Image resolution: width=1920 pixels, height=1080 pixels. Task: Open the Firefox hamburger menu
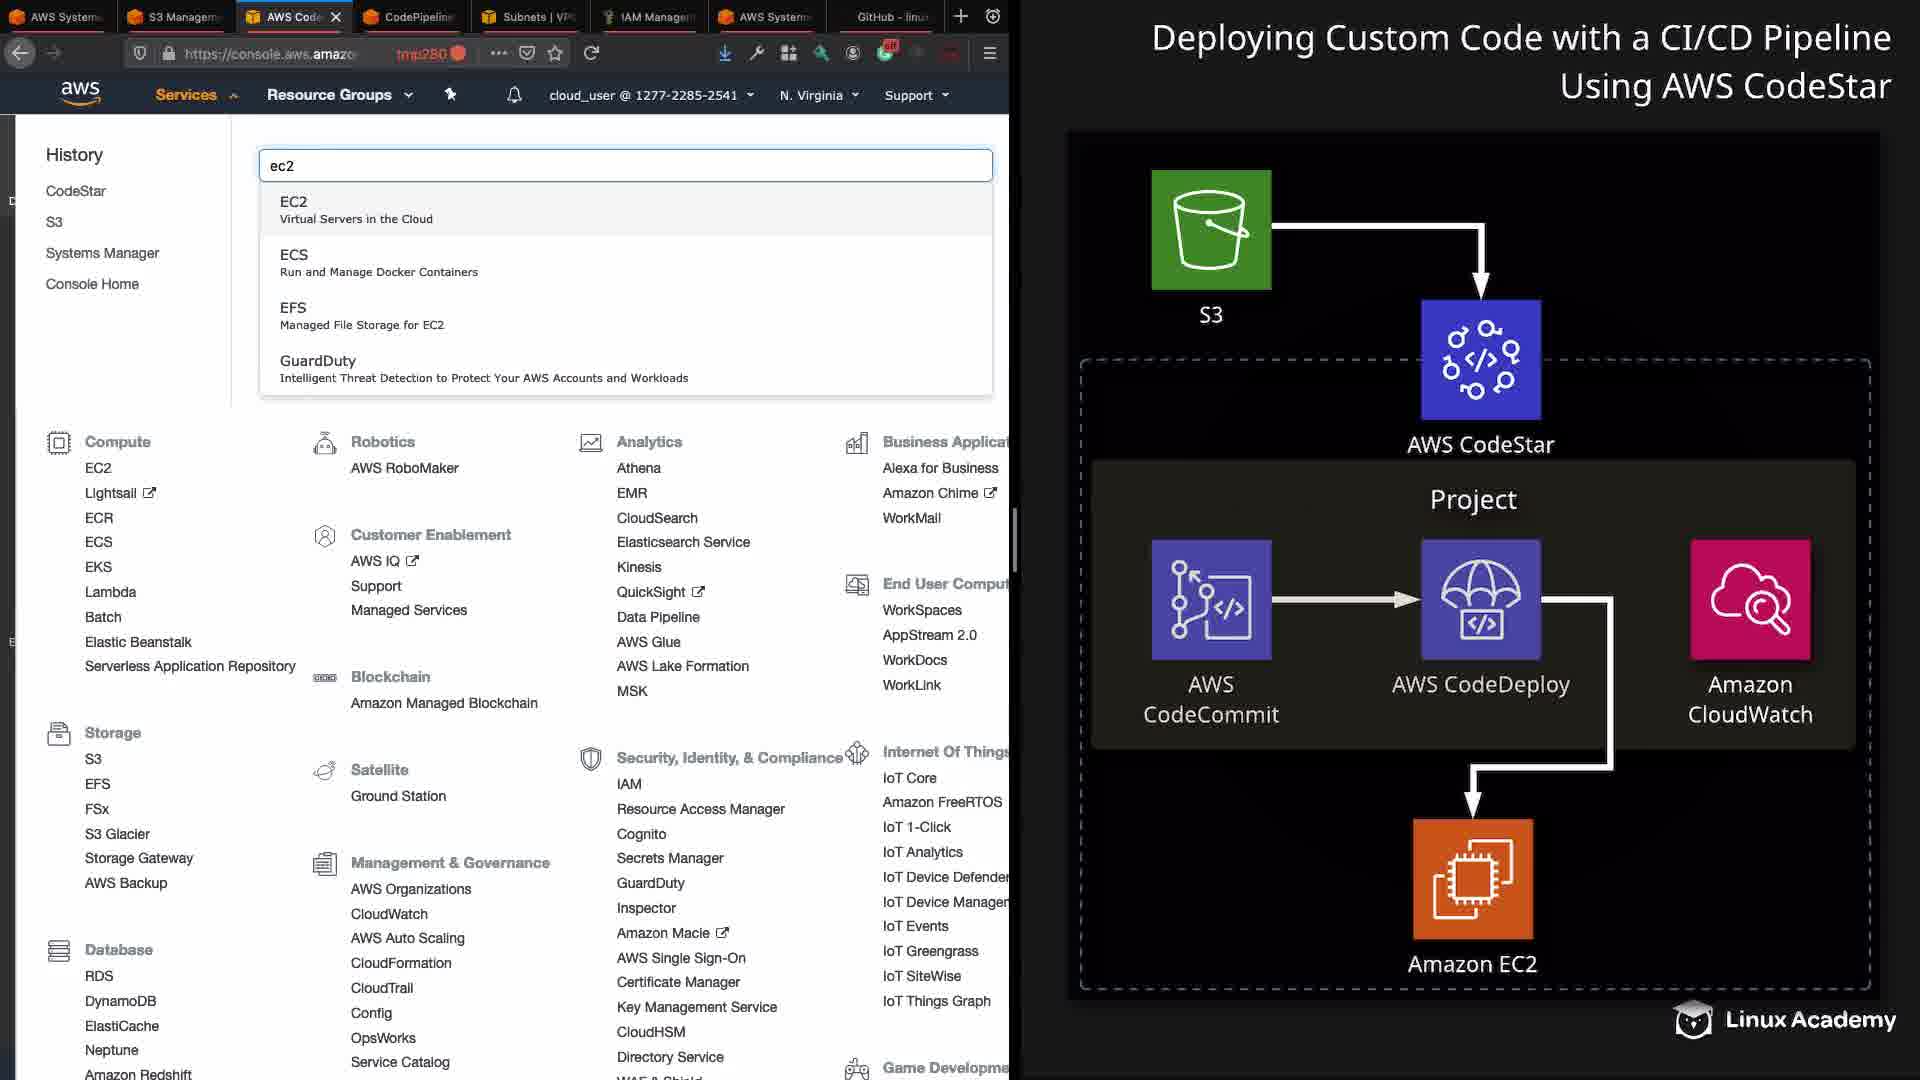990,53
